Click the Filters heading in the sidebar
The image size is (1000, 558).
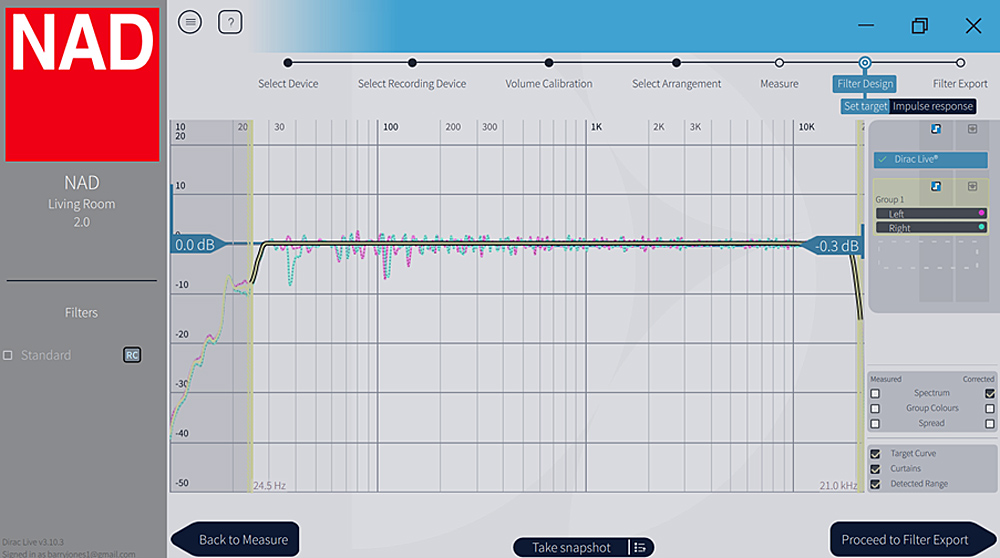click(x=81, y=312)
